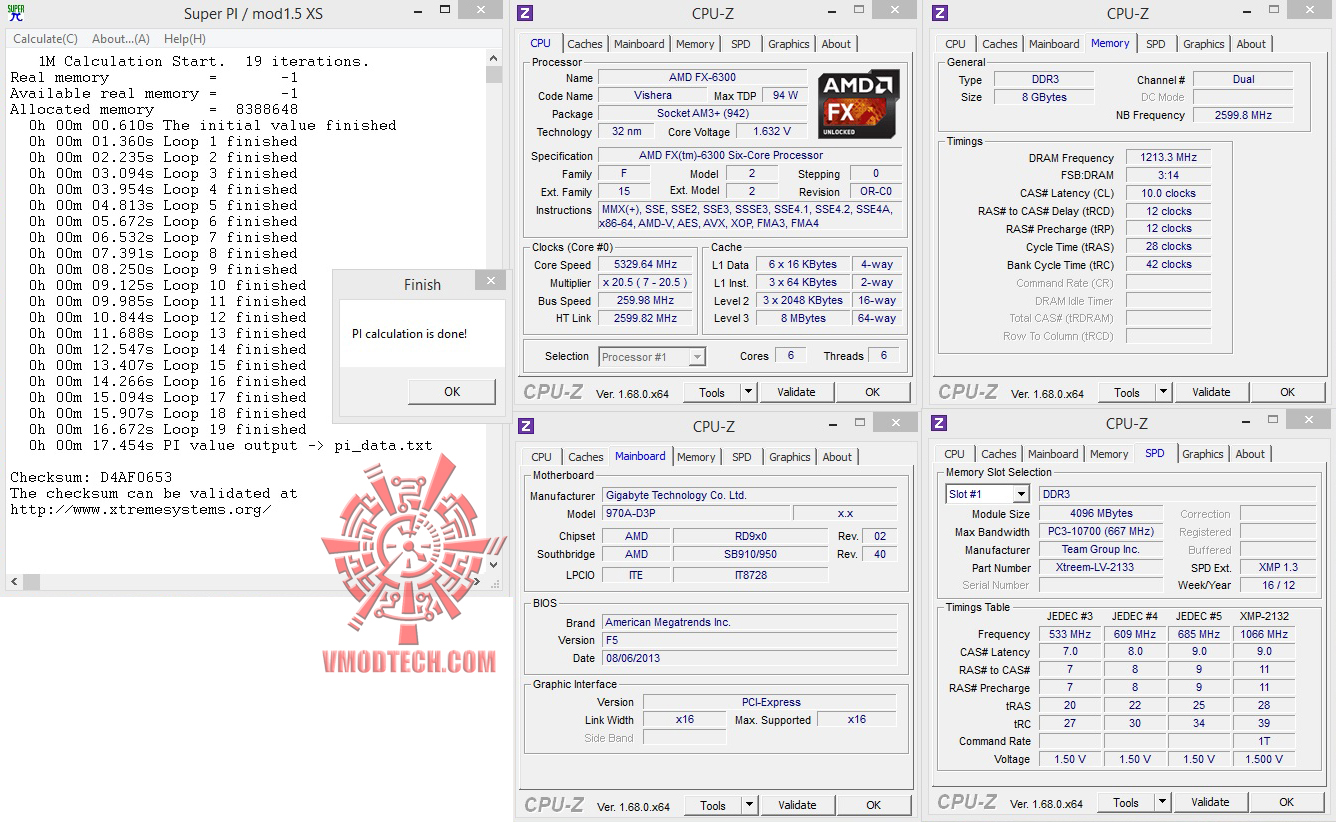This screenshot has height=822, width=1336.
Task: Switch to CPU tab in the CPU-Z memory timings window
Action: [956, 44]
